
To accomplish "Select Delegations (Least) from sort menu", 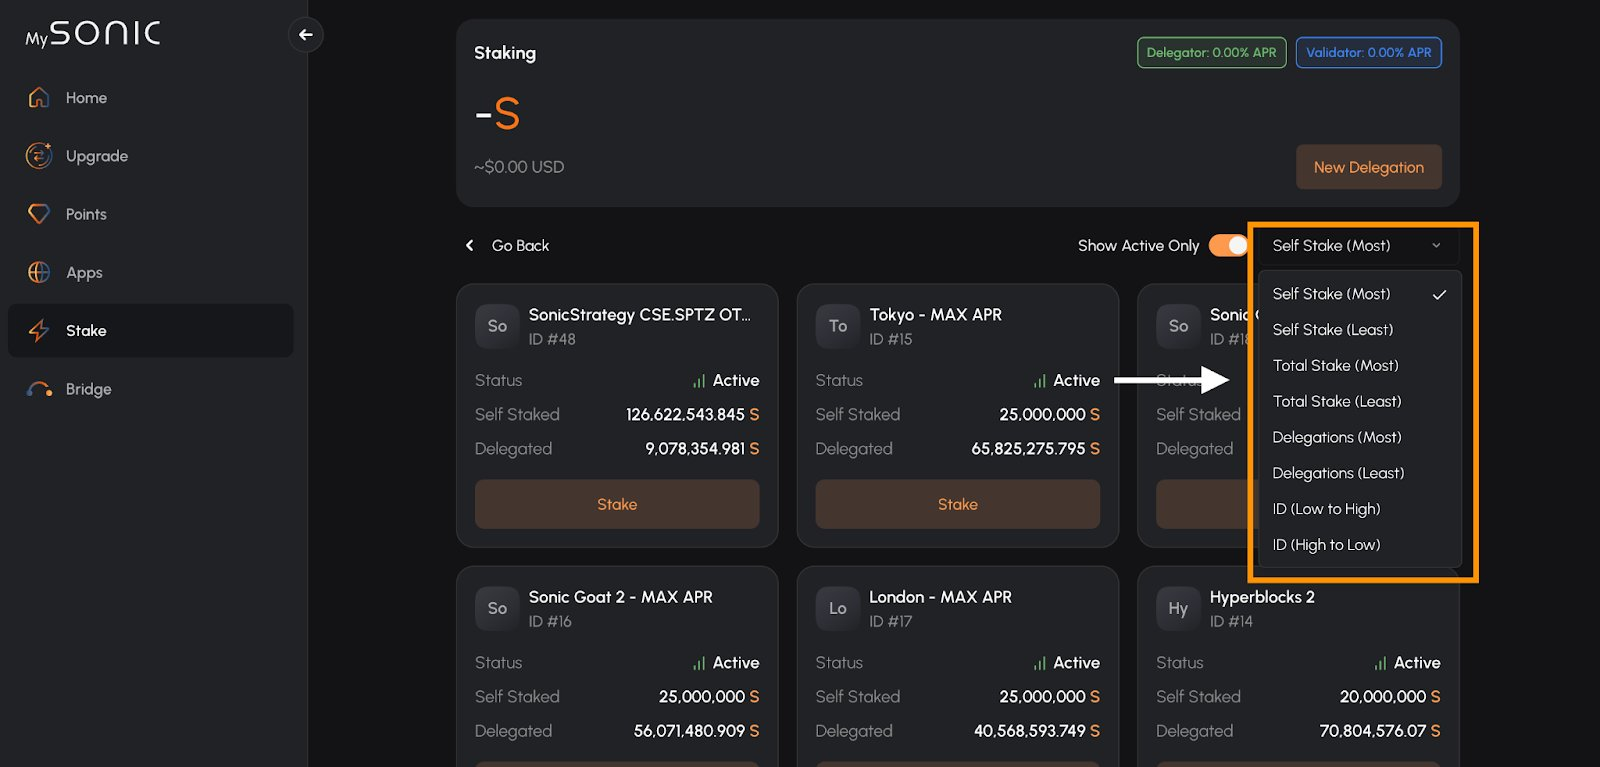I will (1338, 473).
